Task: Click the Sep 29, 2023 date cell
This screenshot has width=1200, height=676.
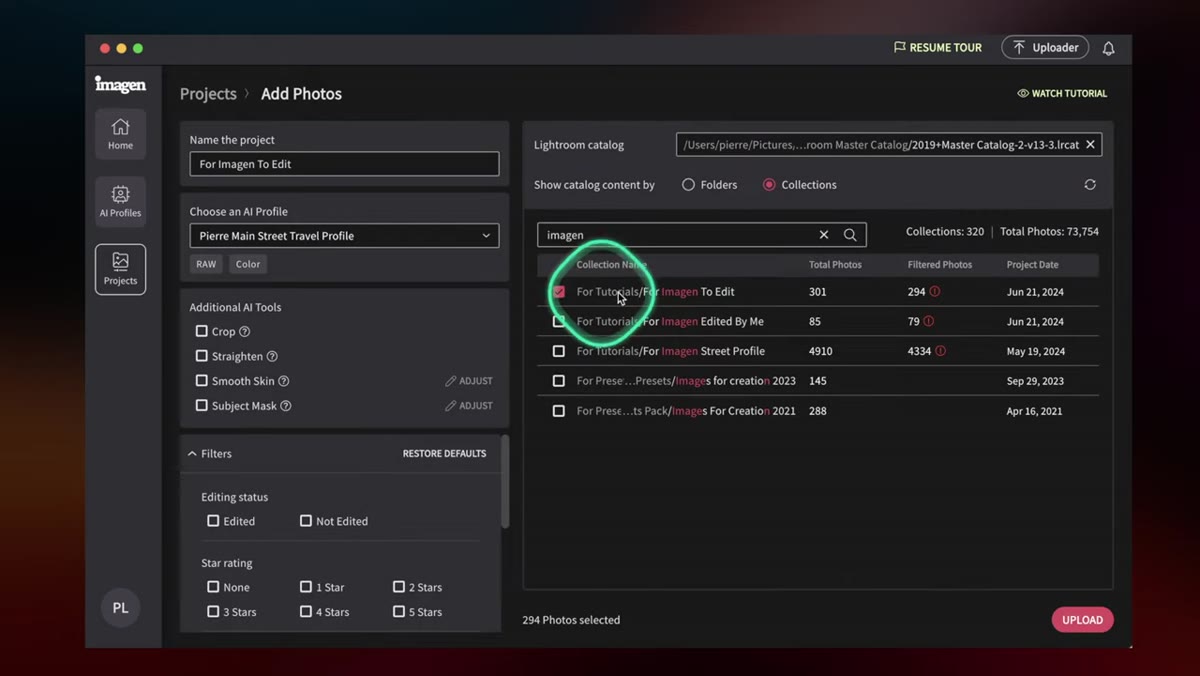Action: click(x=1035, y=381)
